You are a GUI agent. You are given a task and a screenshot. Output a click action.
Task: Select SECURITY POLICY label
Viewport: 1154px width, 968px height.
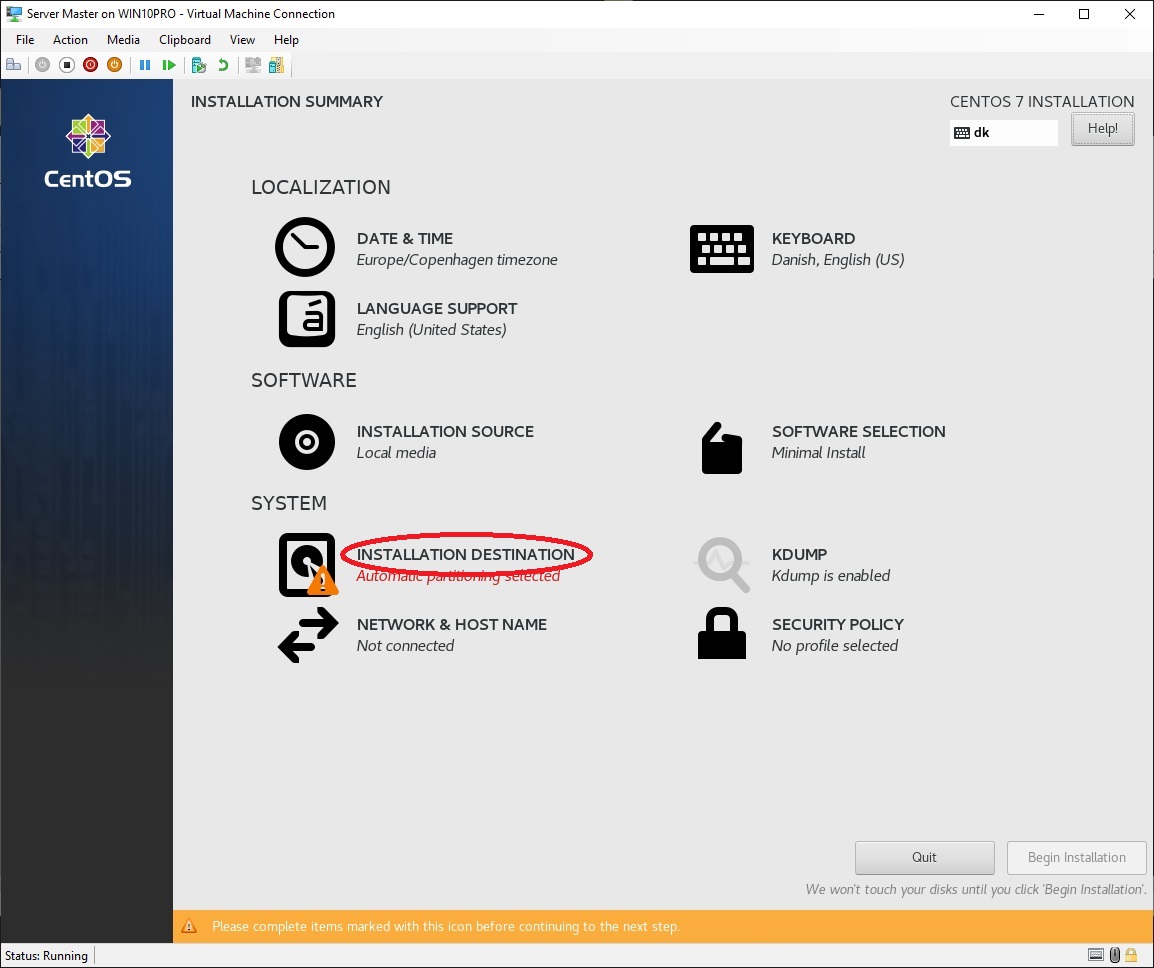[x=838, y=624]
